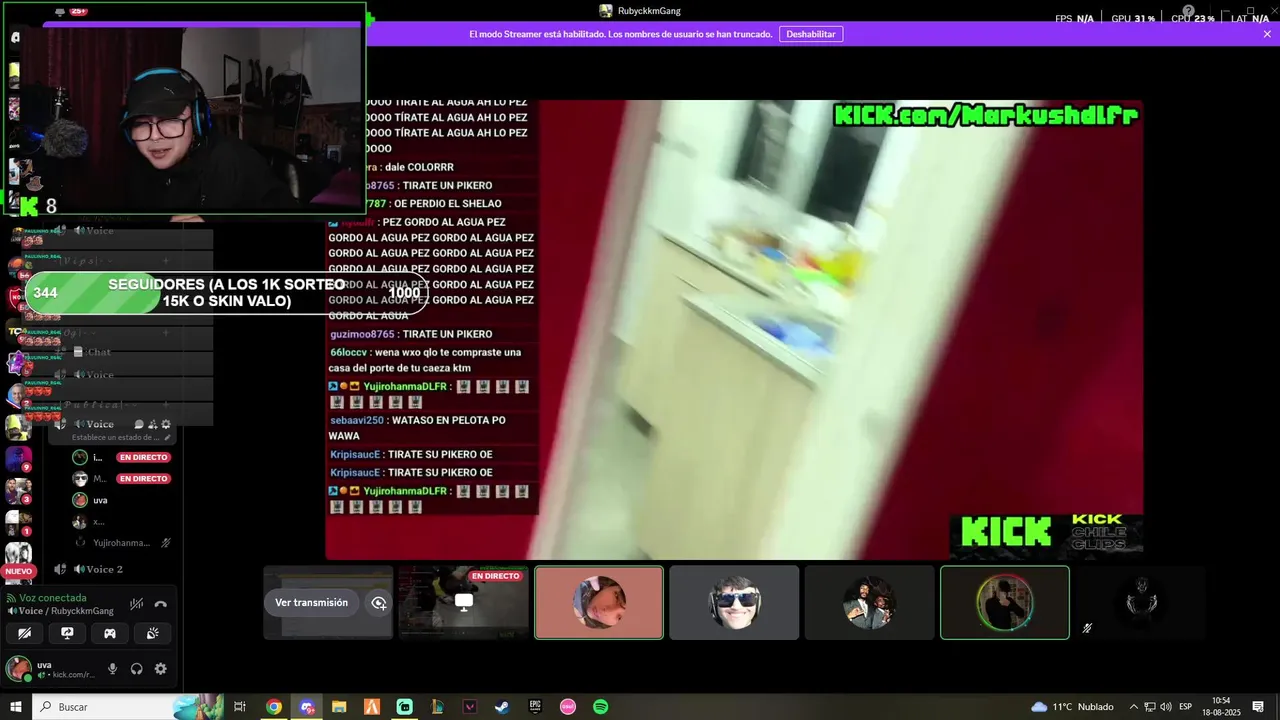The height and width of the screenshot is (720, 1280).
Task: Select participant tile with rainbow ring avatar
Action: pos(1005,602)
